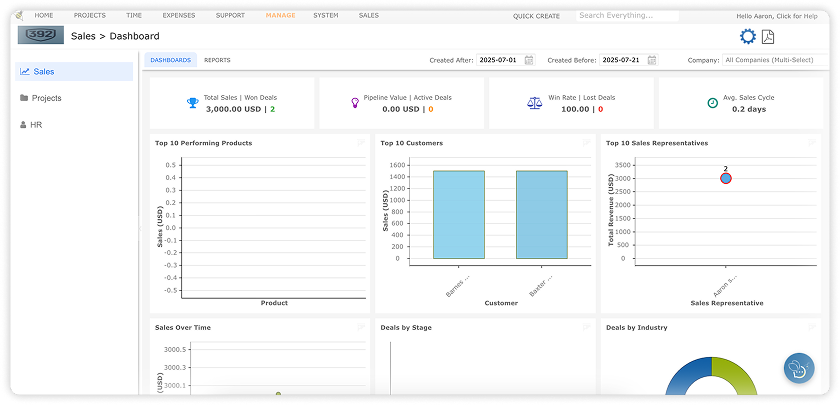Switch to the DASHBOARDS tab

click(x=170, y=60)
